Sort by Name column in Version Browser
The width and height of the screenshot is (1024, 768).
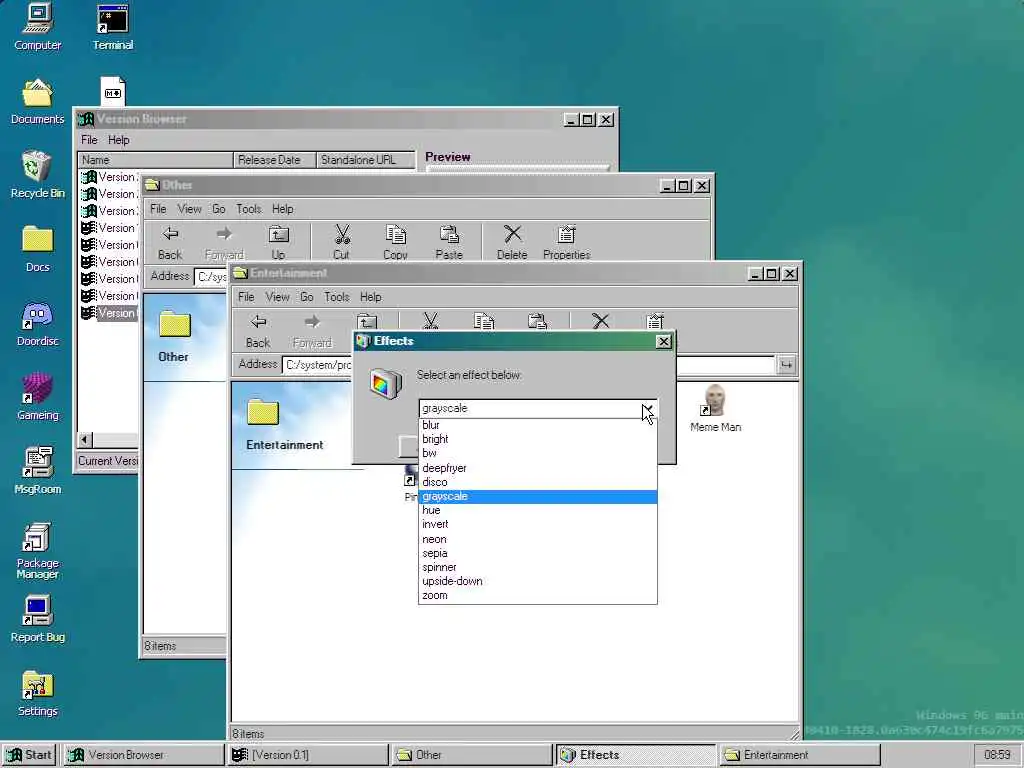pyautogui.click(x=155, y=160)
